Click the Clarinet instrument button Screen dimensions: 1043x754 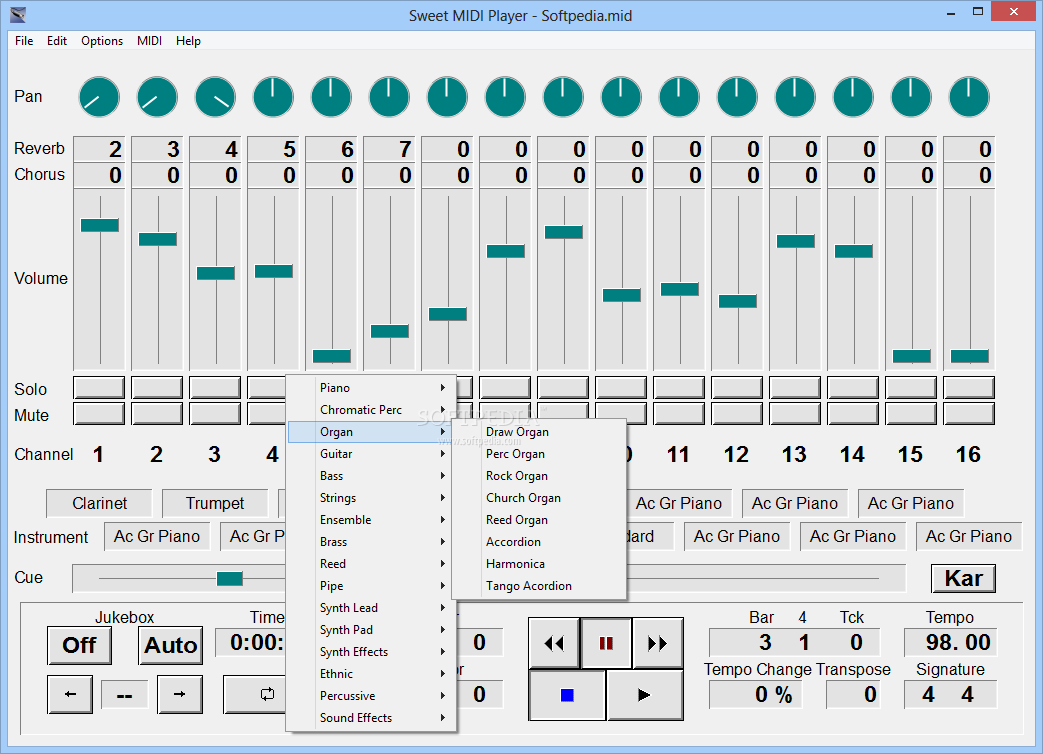pyautogui.click(x=99, y=503)
